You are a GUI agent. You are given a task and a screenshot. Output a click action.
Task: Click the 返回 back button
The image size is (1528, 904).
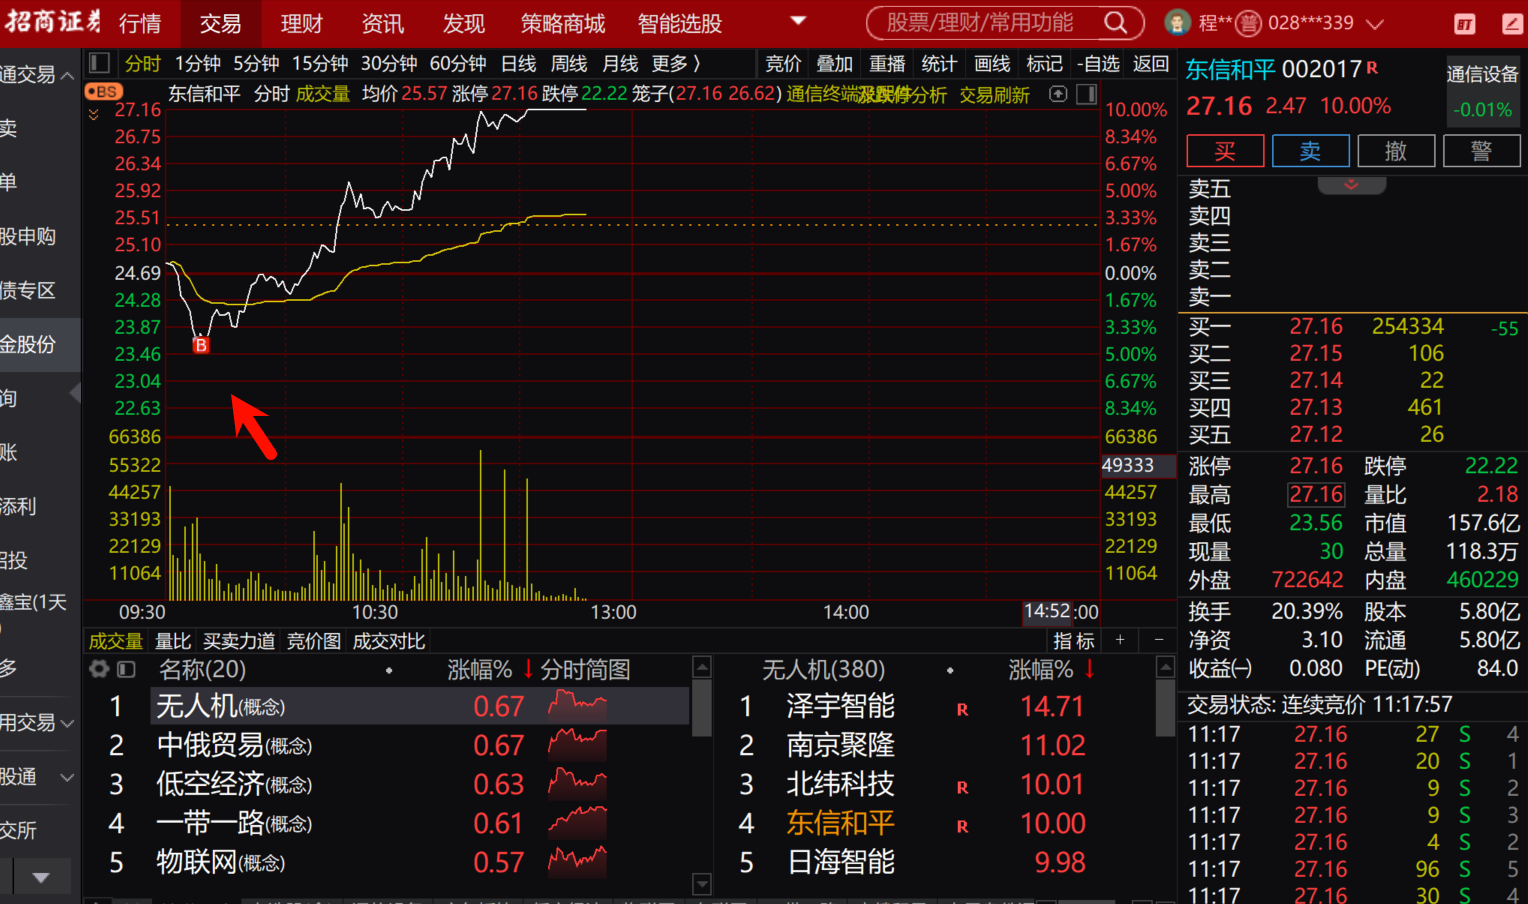pos(1151,64)
